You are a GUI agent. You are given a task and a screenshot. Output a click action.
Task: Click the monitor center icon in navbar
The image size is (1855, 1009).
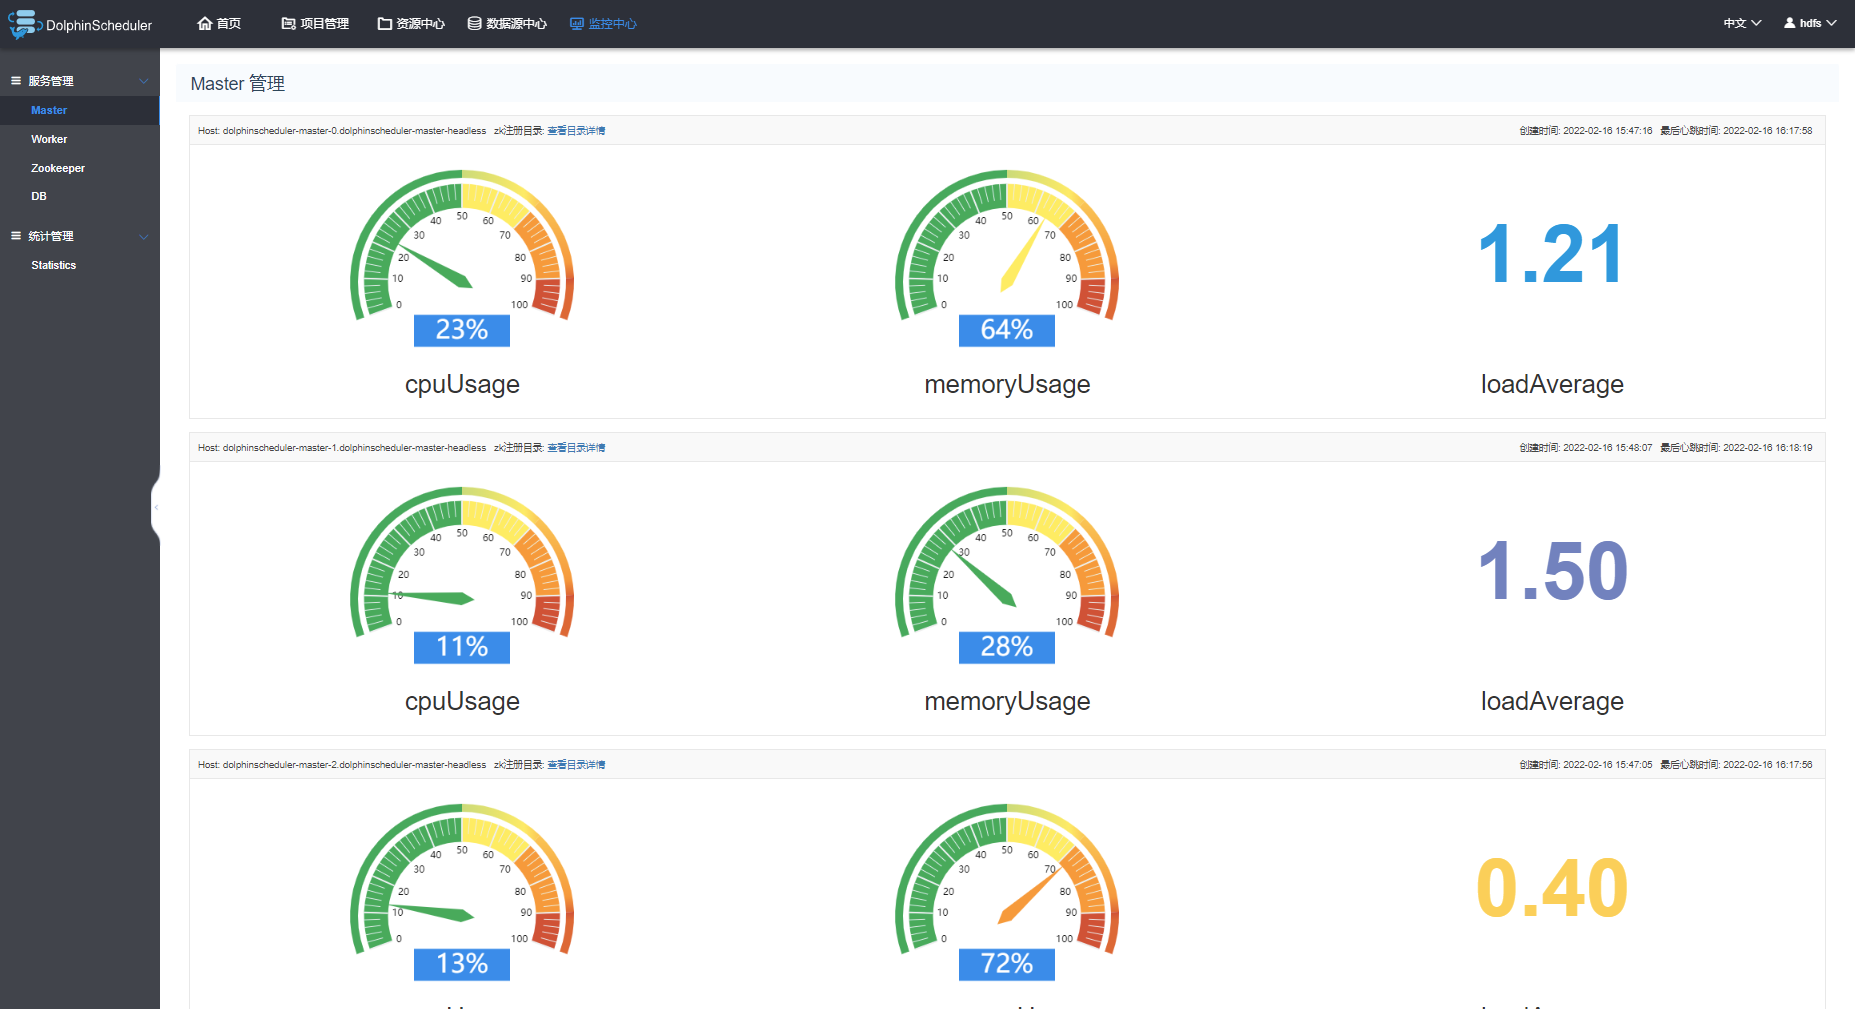577,23
